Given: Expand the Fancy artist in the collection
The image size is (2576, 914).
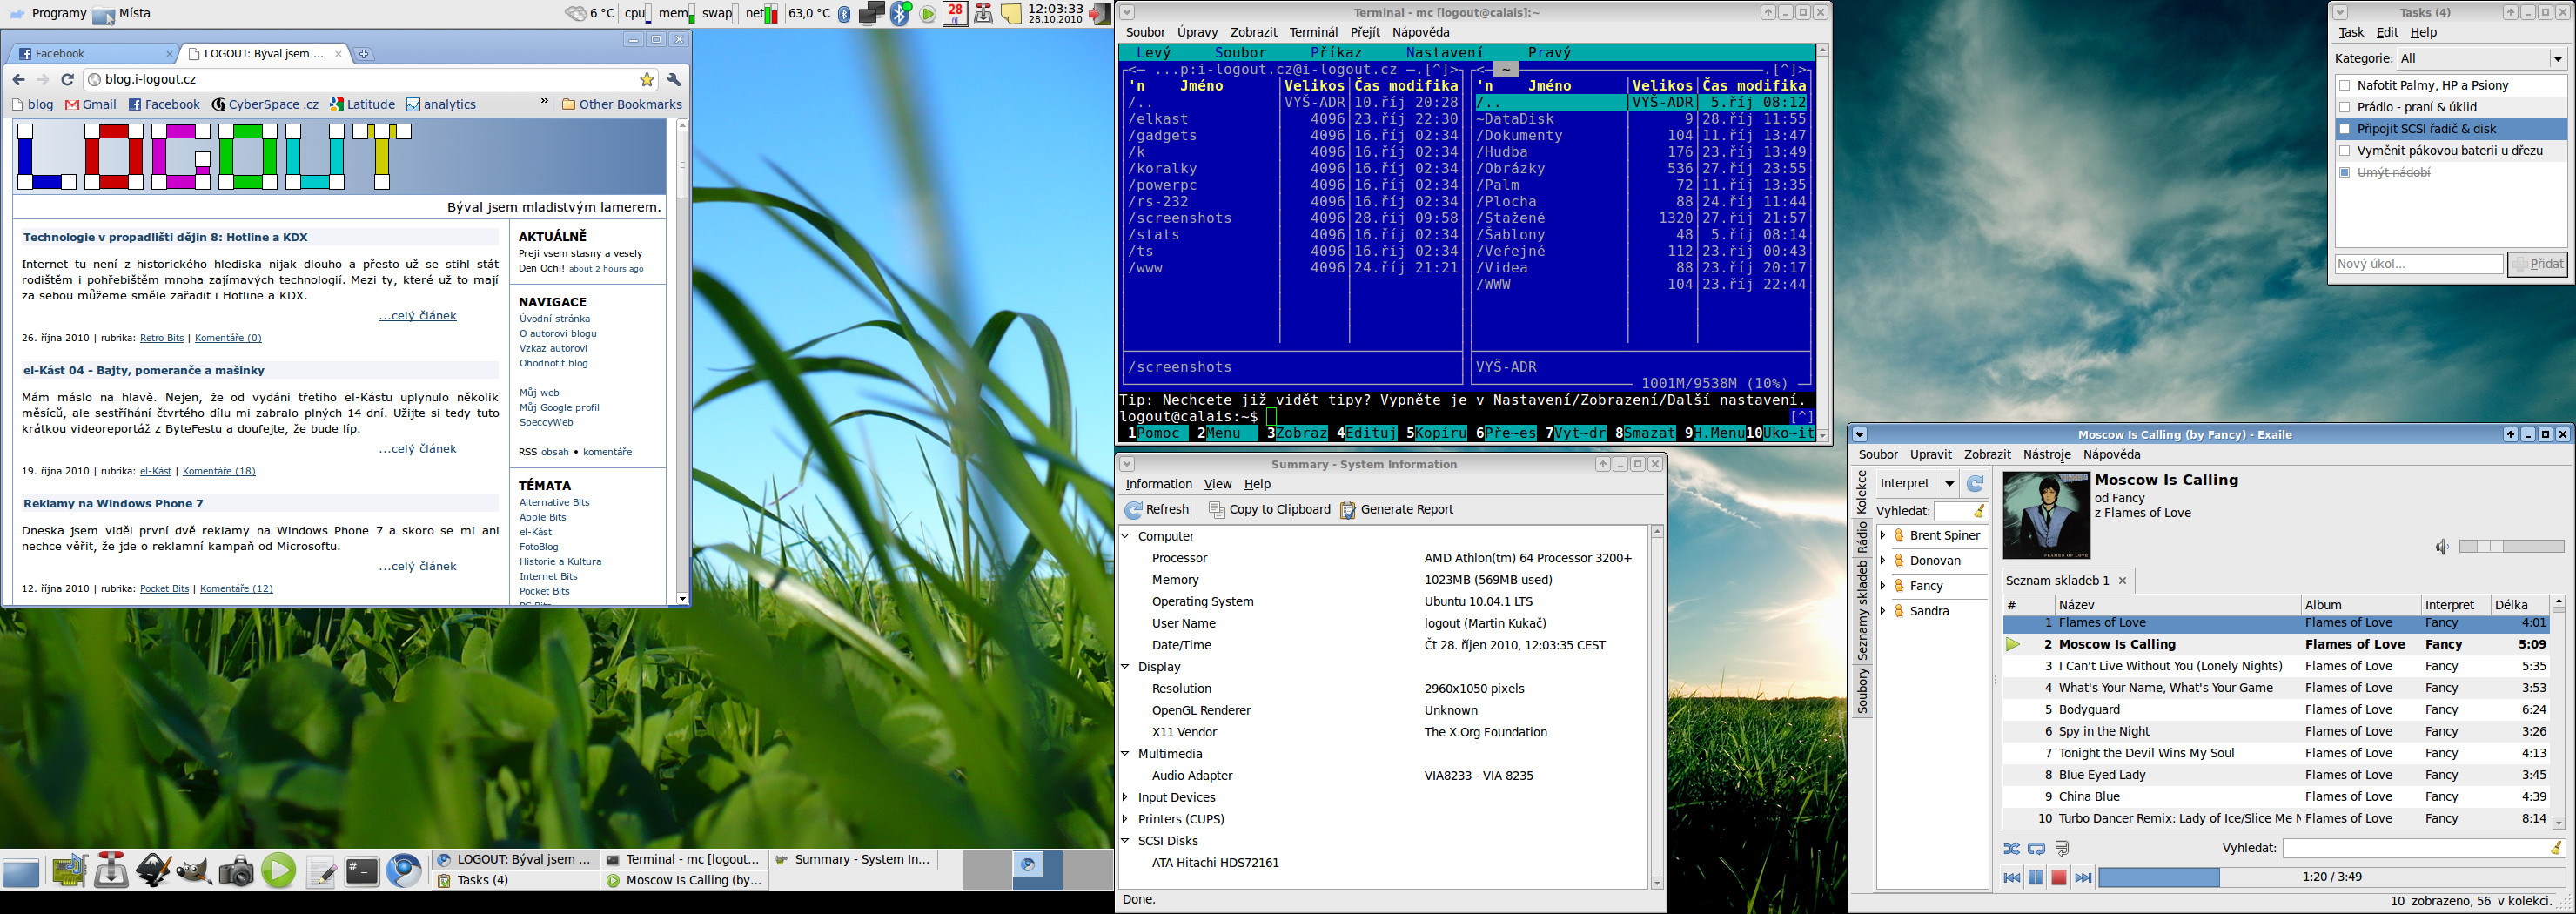Looking at the screenshot, I should click(x=1883, y=586).
